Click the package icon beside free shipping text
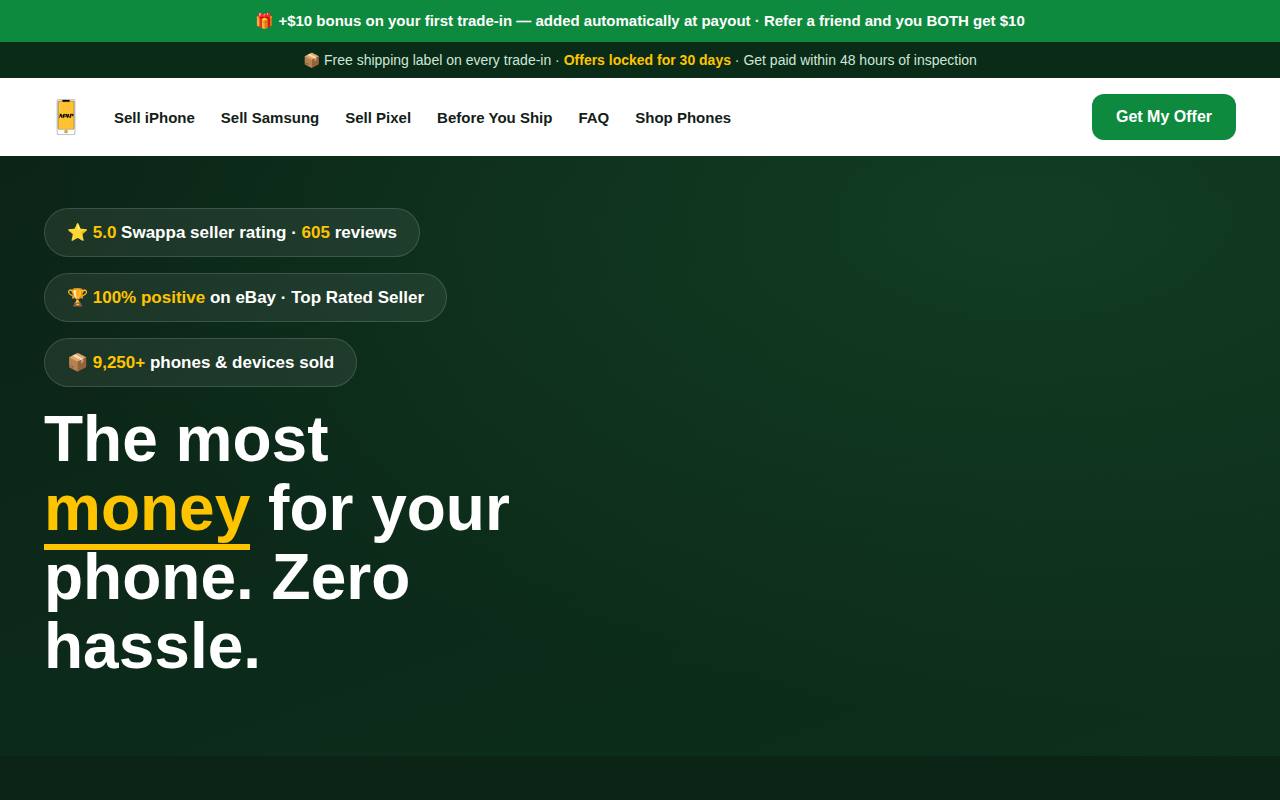The image size is (1280, 800). 312,60
